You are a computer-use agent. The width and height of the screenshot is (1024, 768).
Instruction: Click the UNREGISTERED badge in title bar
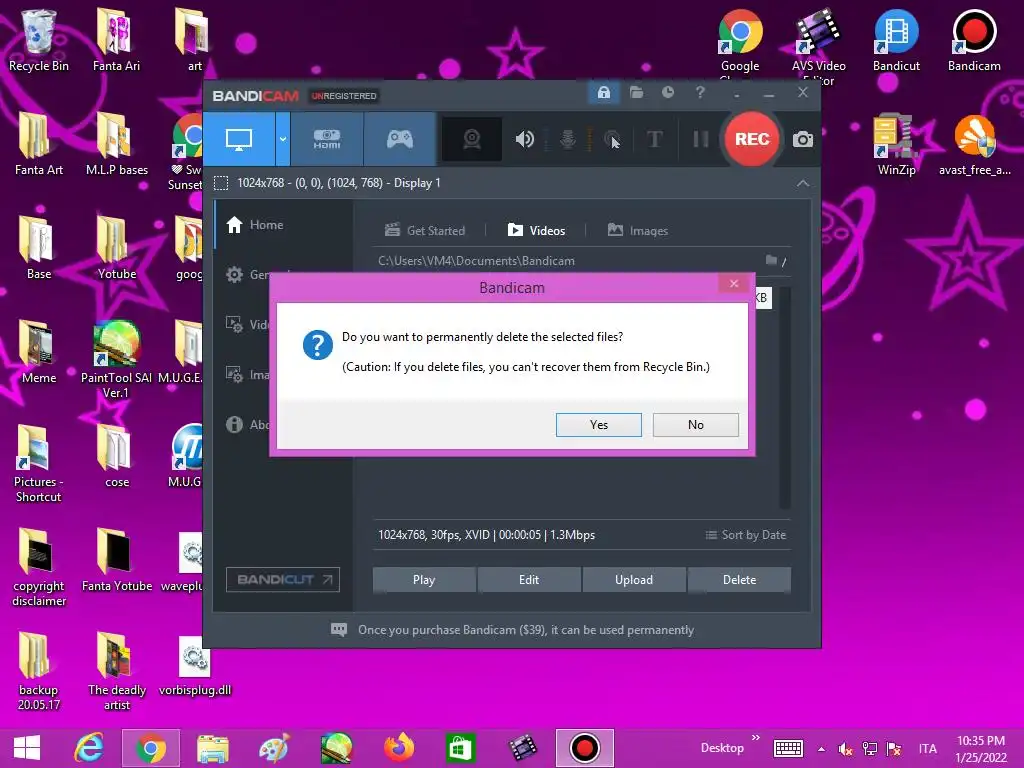pyautogui.click(x=344, y=96)
